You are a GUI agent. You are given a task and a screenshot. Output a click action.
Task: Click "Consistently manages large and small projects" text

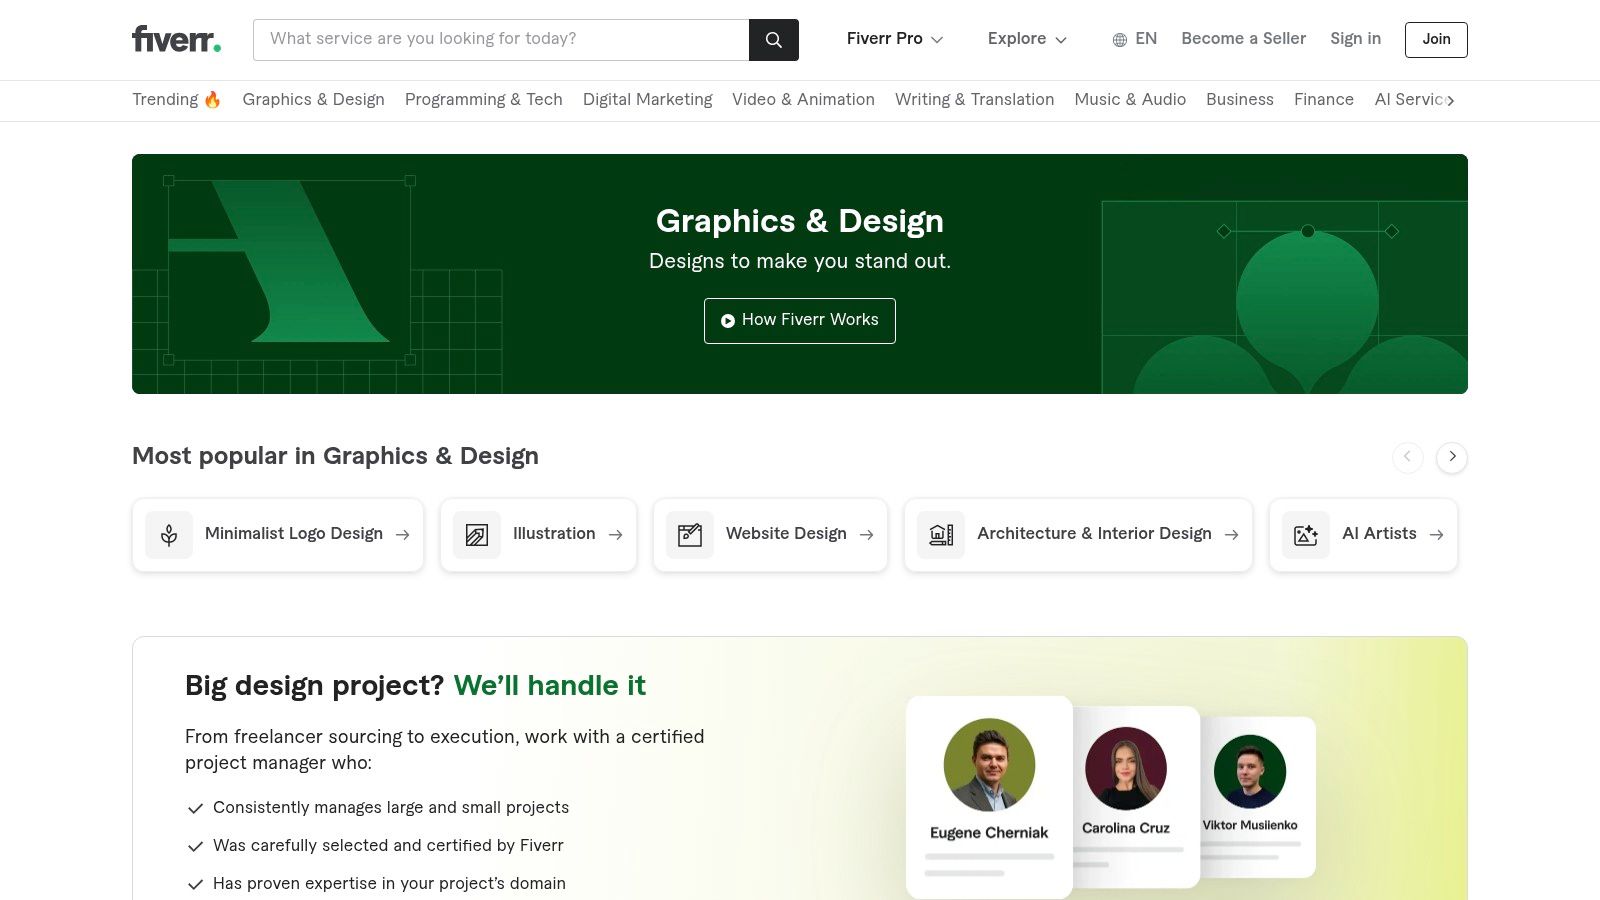pyautogui.click(x=391, y=808)
